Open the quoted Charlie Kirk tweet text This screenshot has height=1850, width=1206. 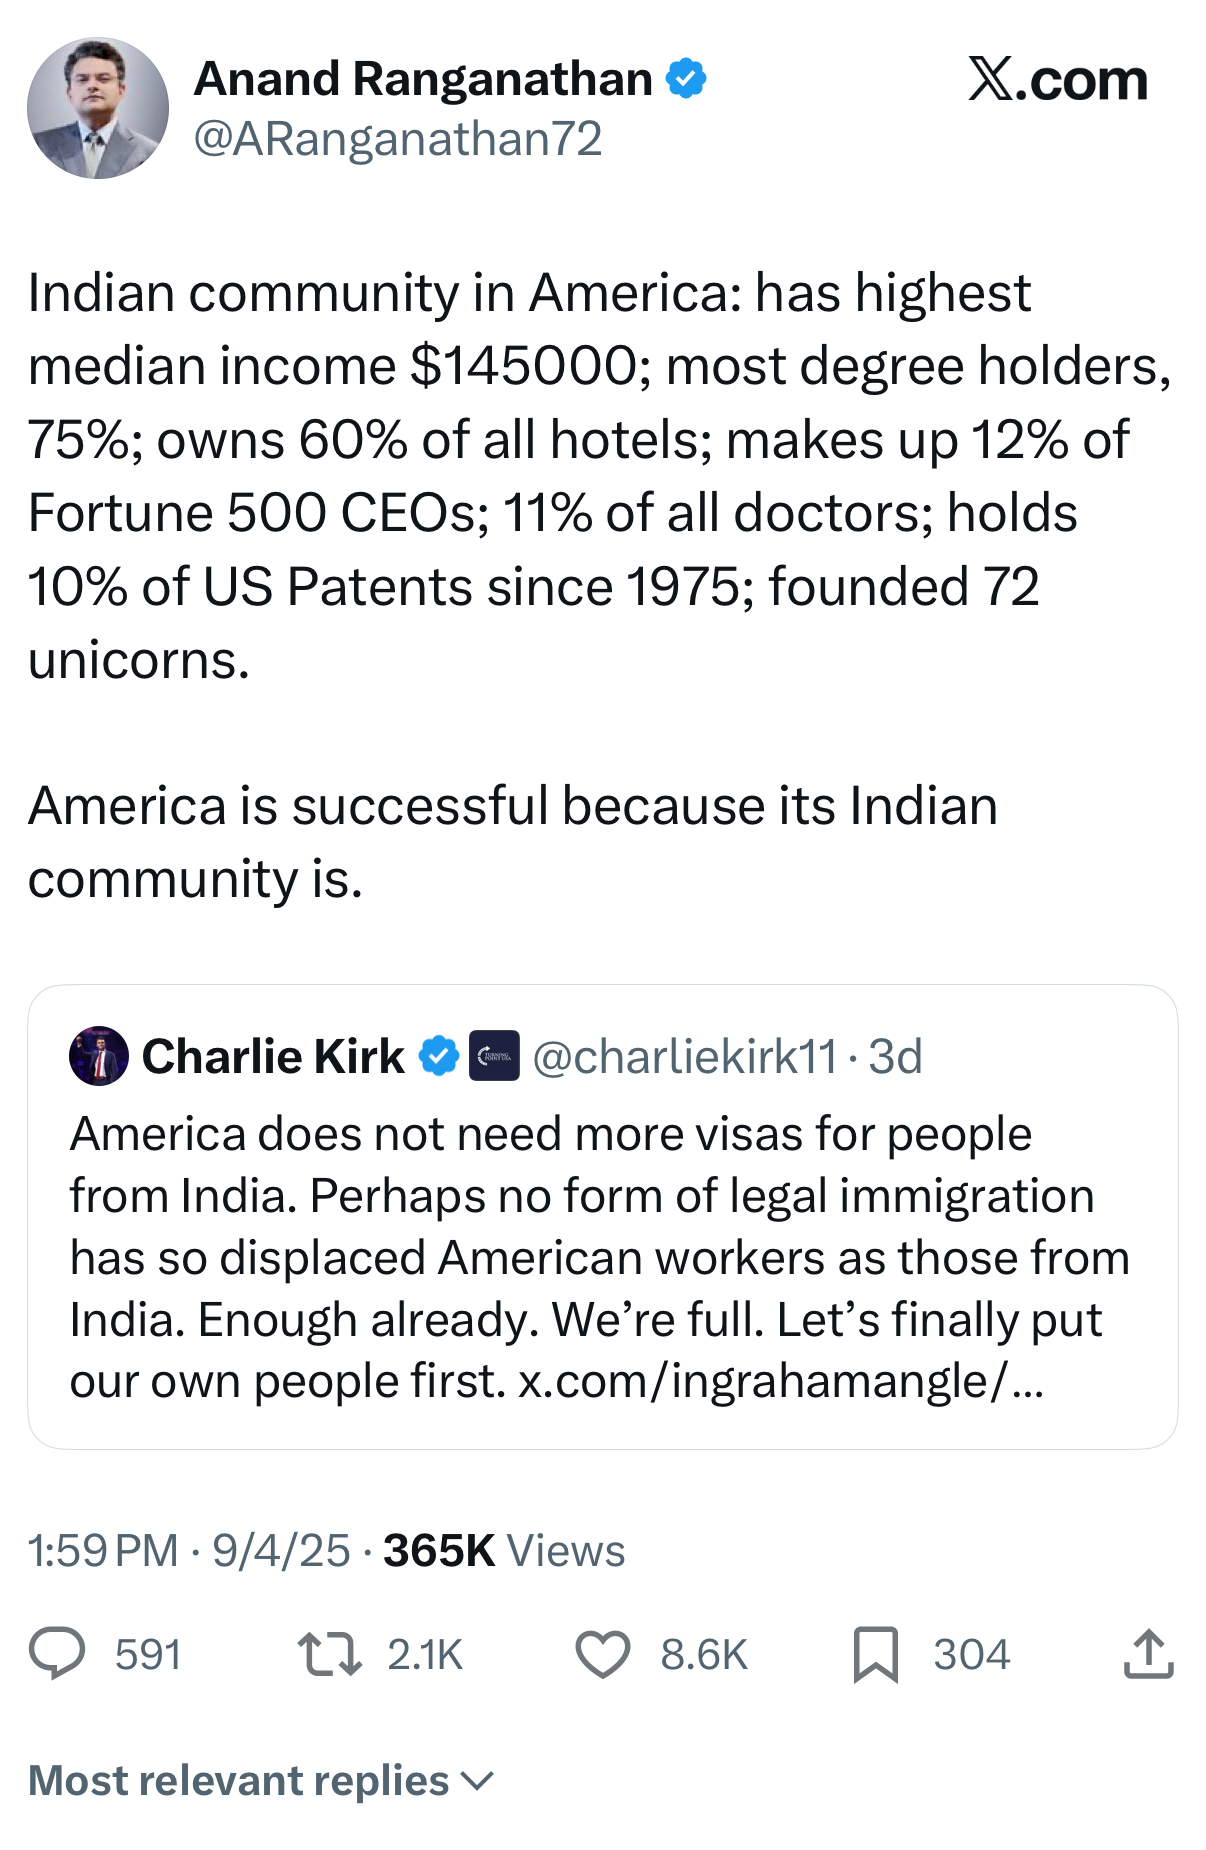pyautogui.click(x=600, y=1258)
